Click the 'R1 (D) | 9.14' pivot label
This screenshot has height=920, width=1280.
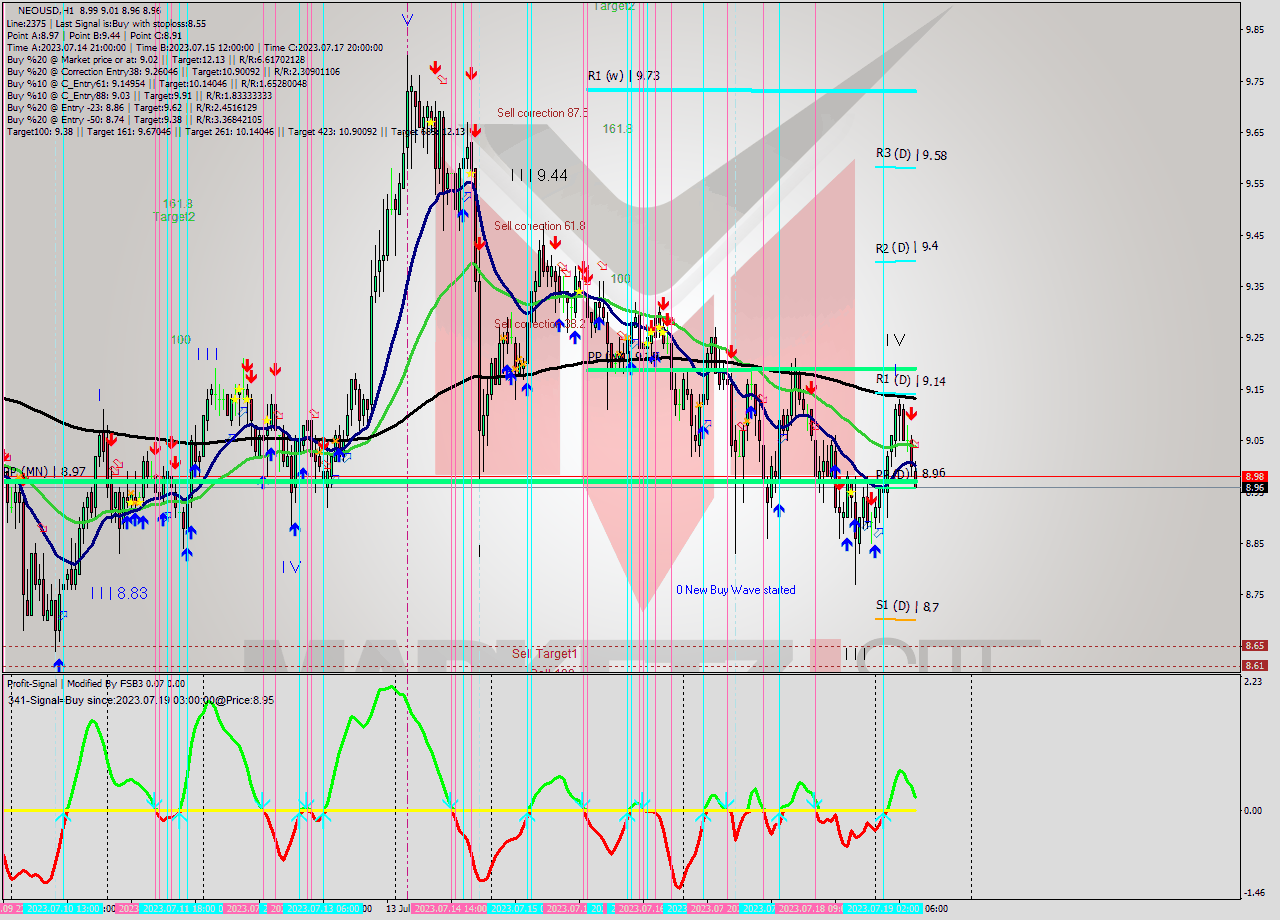pos(910,381)
